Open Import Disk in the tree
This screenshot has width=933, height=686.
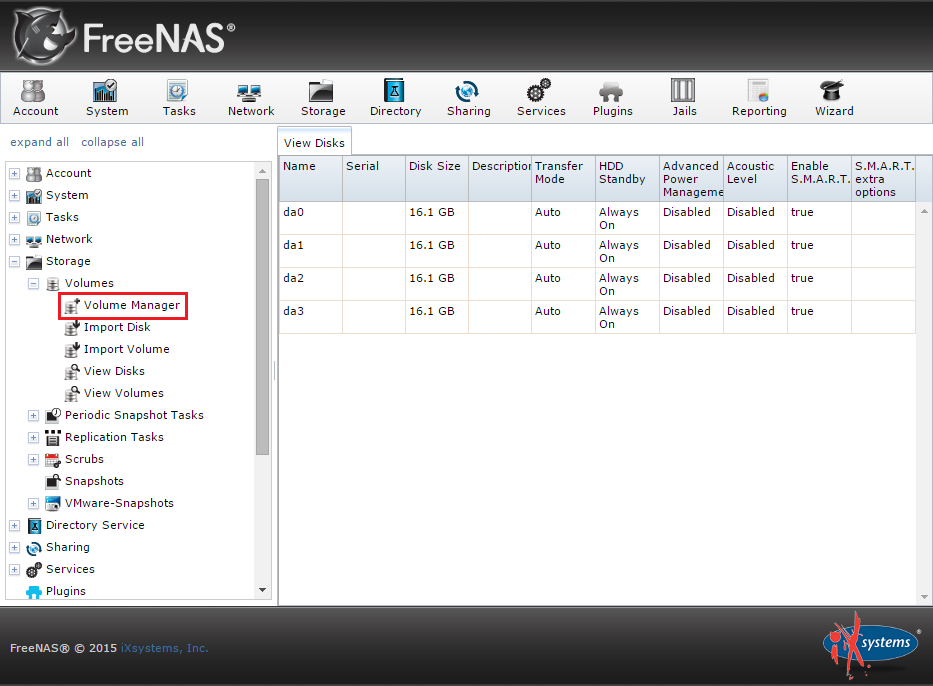(x=117, y=327)
